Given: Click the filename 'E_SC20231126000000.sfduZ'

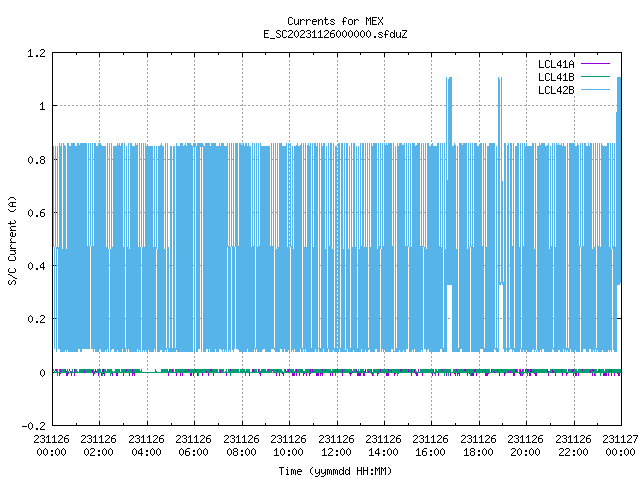Looking at the screenshot, I should point(335,34).
